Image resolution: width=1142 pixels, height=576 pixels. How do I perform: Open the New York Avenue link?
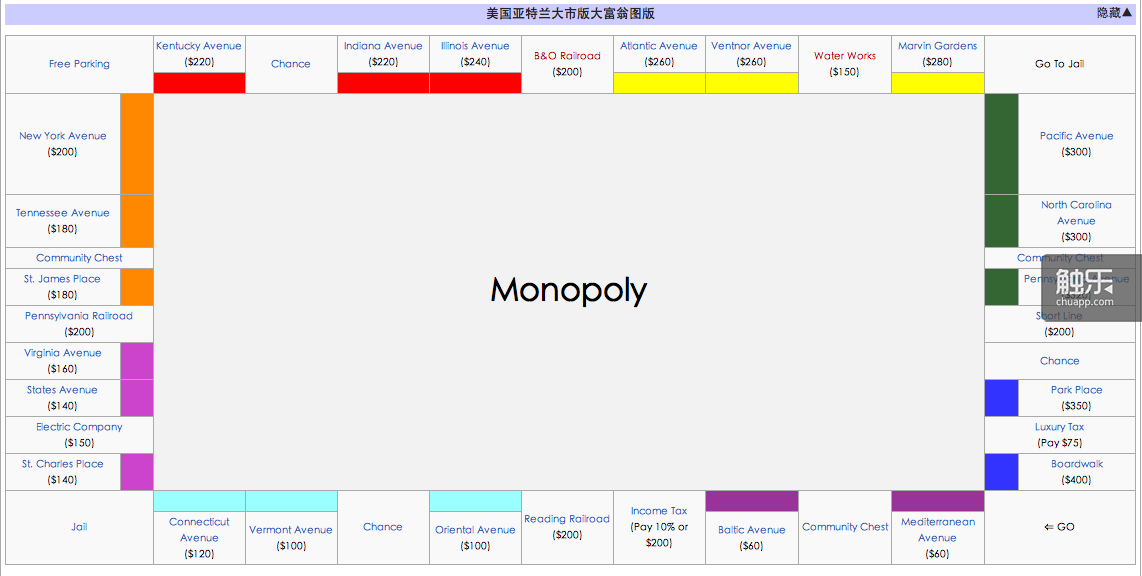63,136
